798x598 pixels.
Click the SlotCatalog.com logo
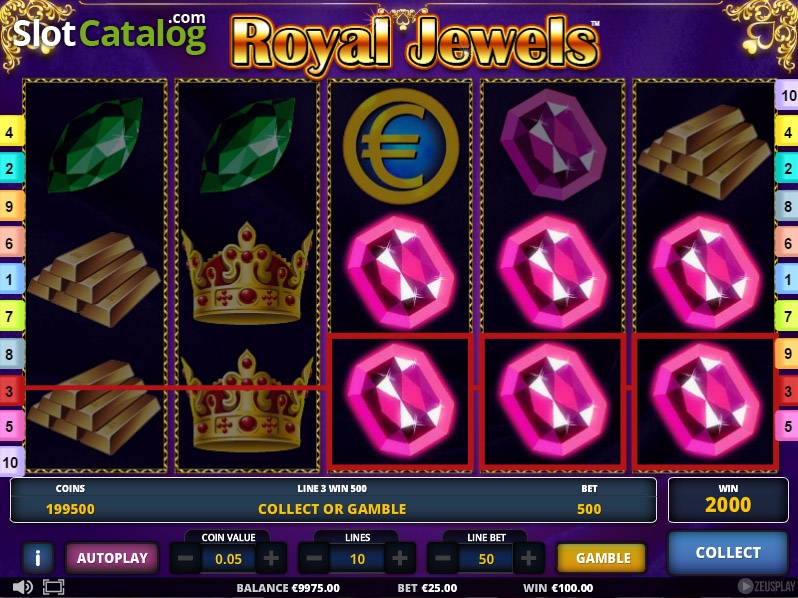(109, 33)
